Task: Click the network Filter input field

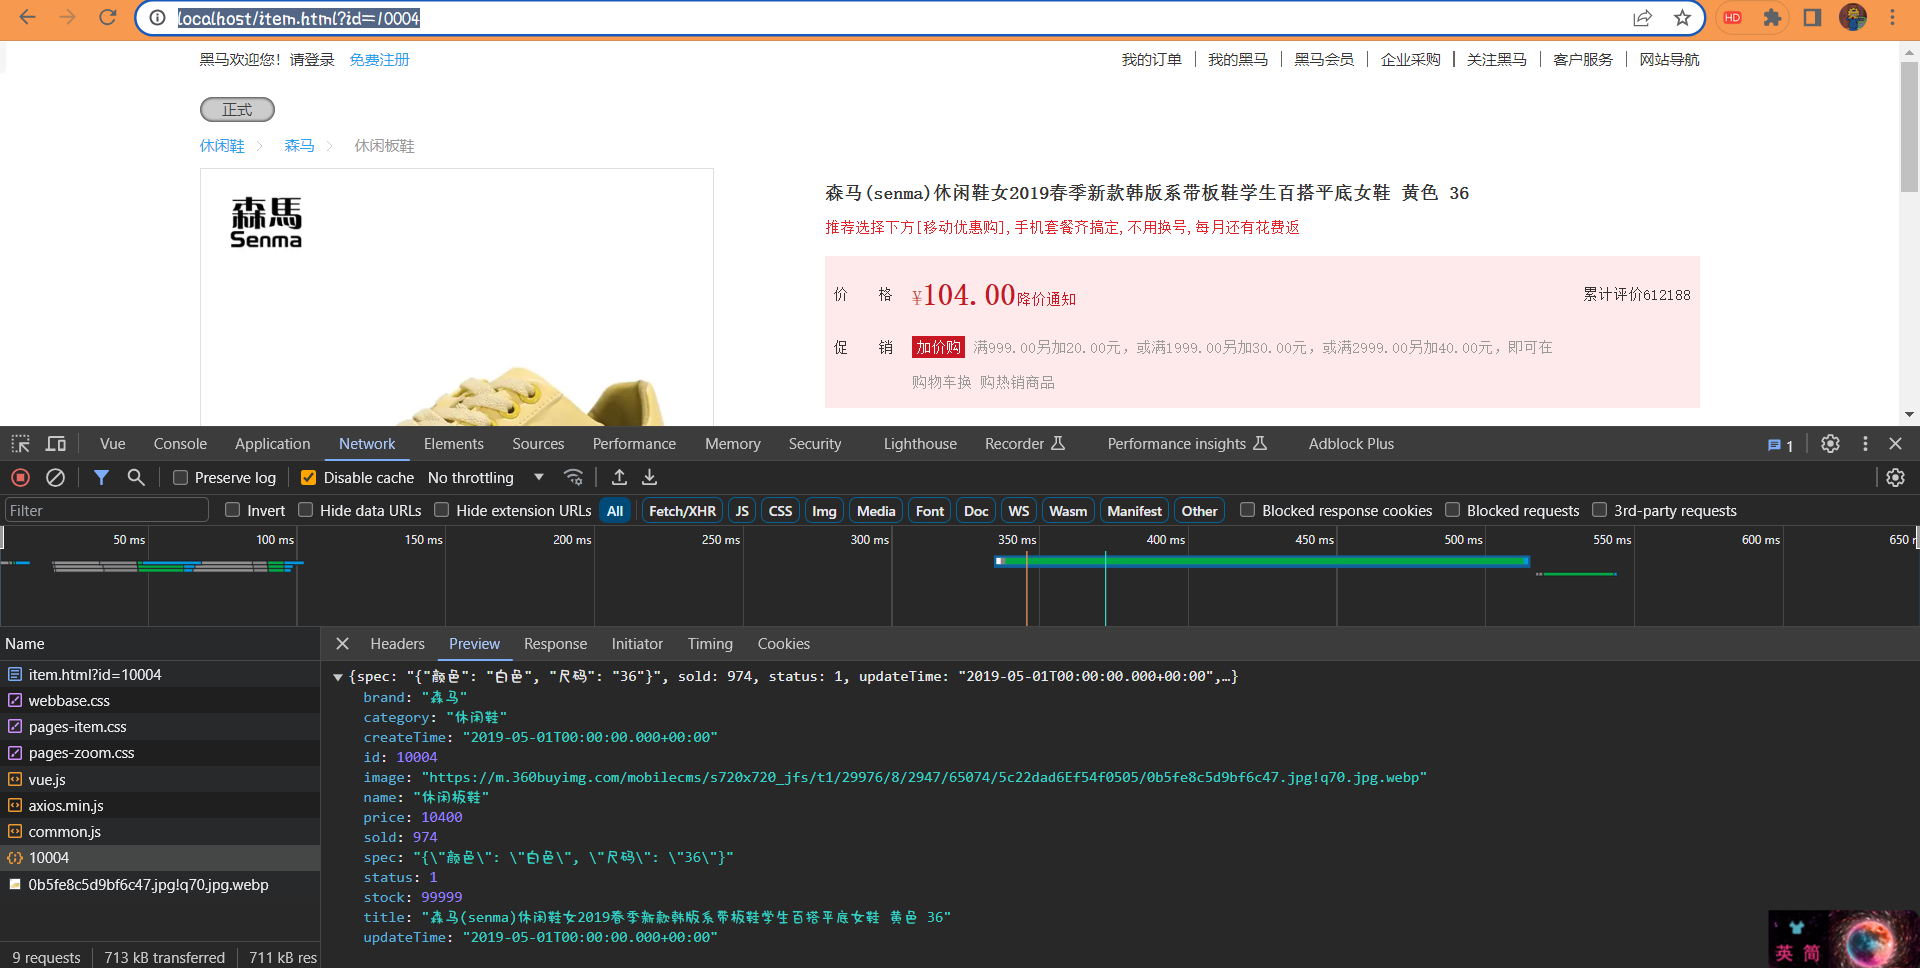Action: point(107,511)
